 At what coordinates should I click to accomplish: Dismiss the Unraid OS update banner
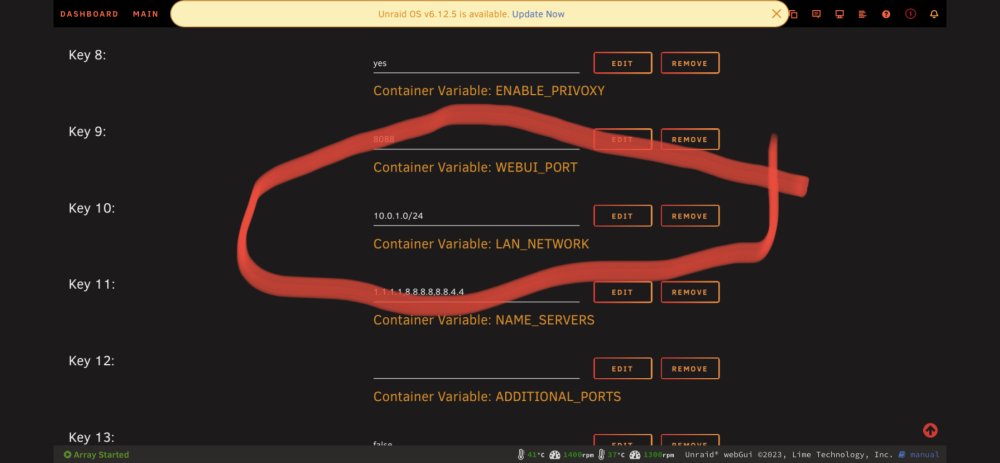776,13
